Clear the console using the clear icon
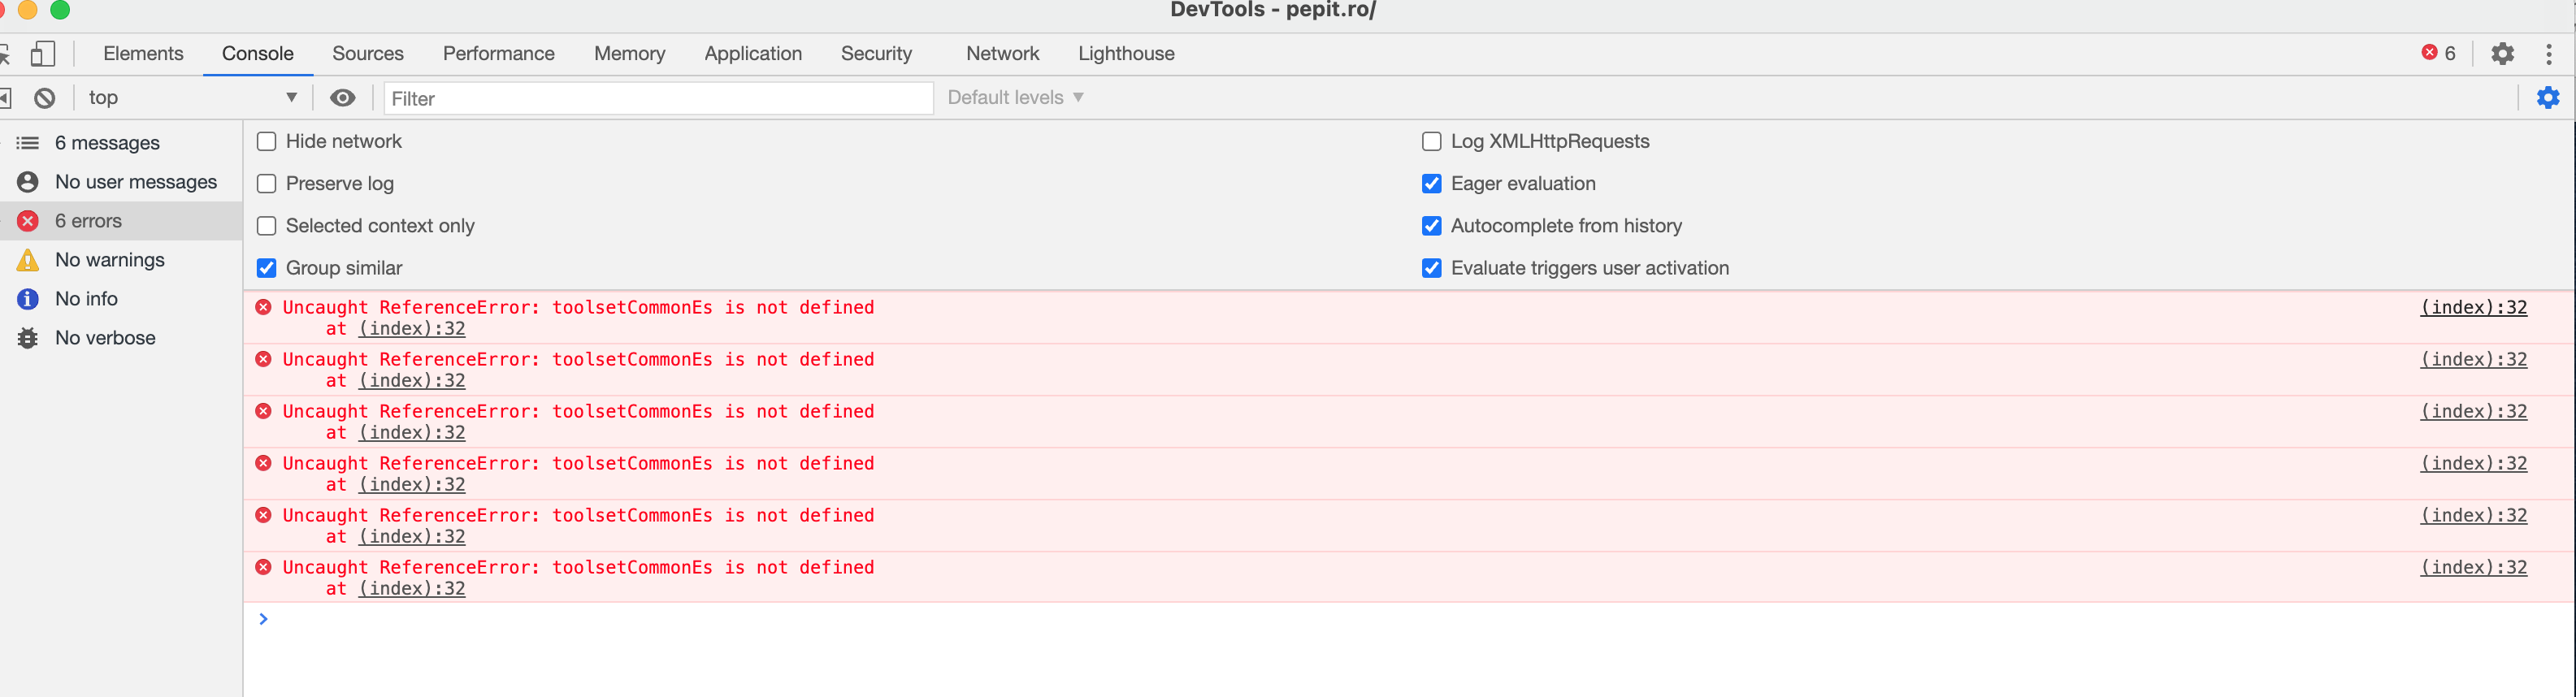The height and width of the screenshot is (697, 2576). (44, 97)
